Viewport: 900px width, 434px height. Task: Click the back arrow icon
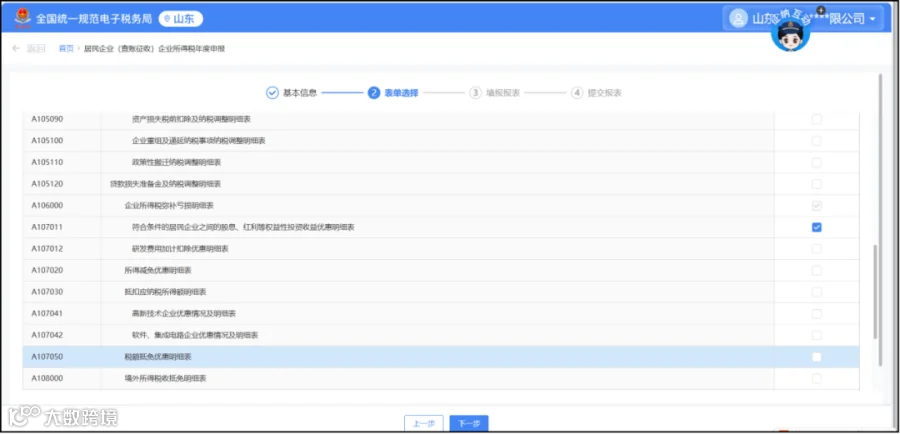tap(16, 49)
